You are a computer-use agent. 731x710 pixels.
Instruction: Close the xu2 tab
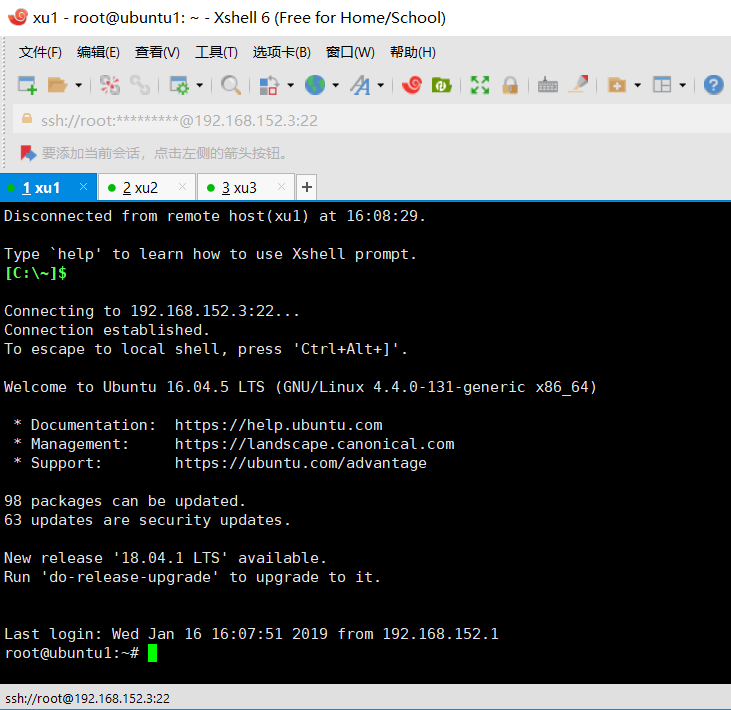tap(182, 187)
